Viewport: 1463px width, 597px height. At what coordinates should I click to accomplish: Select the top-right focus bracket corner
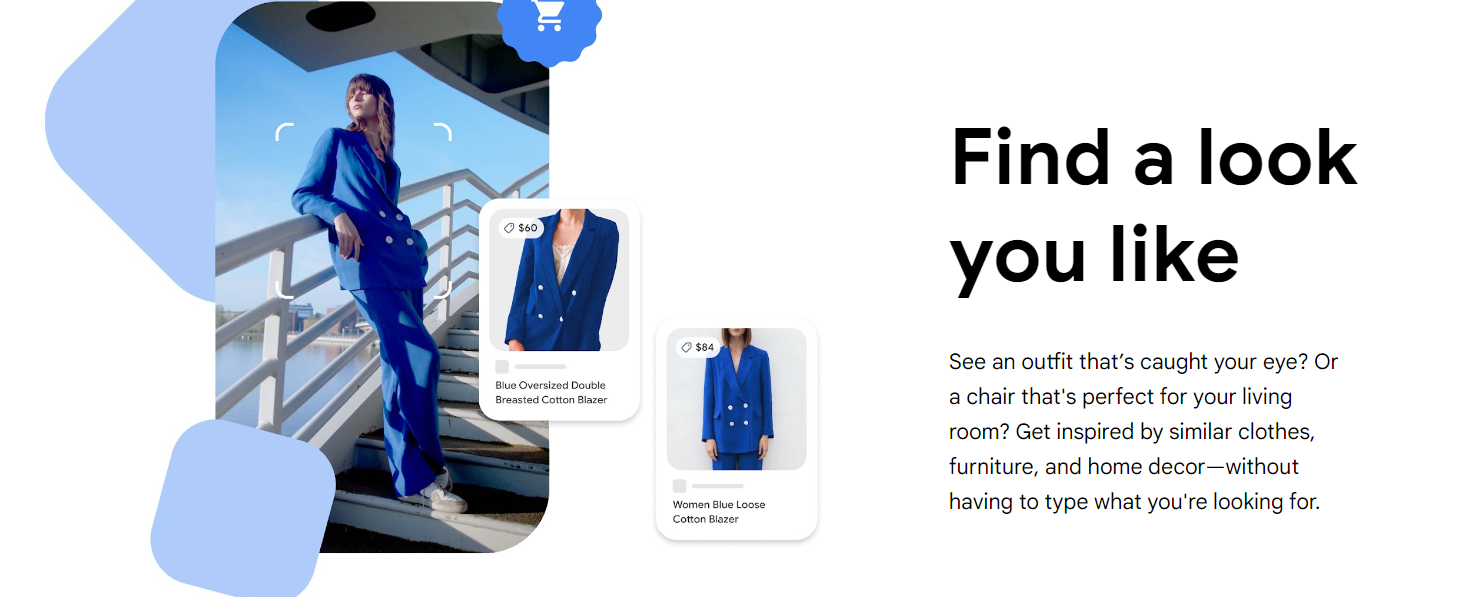pyautogui.click(x=442, y=132)
